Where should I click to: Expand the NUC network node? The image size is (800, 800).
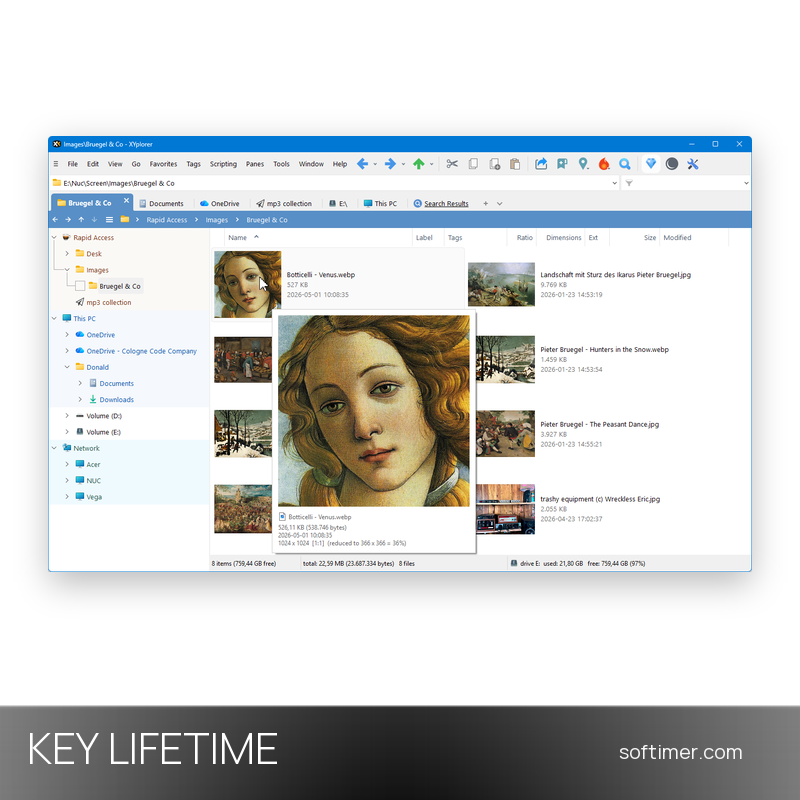point(67,480)
